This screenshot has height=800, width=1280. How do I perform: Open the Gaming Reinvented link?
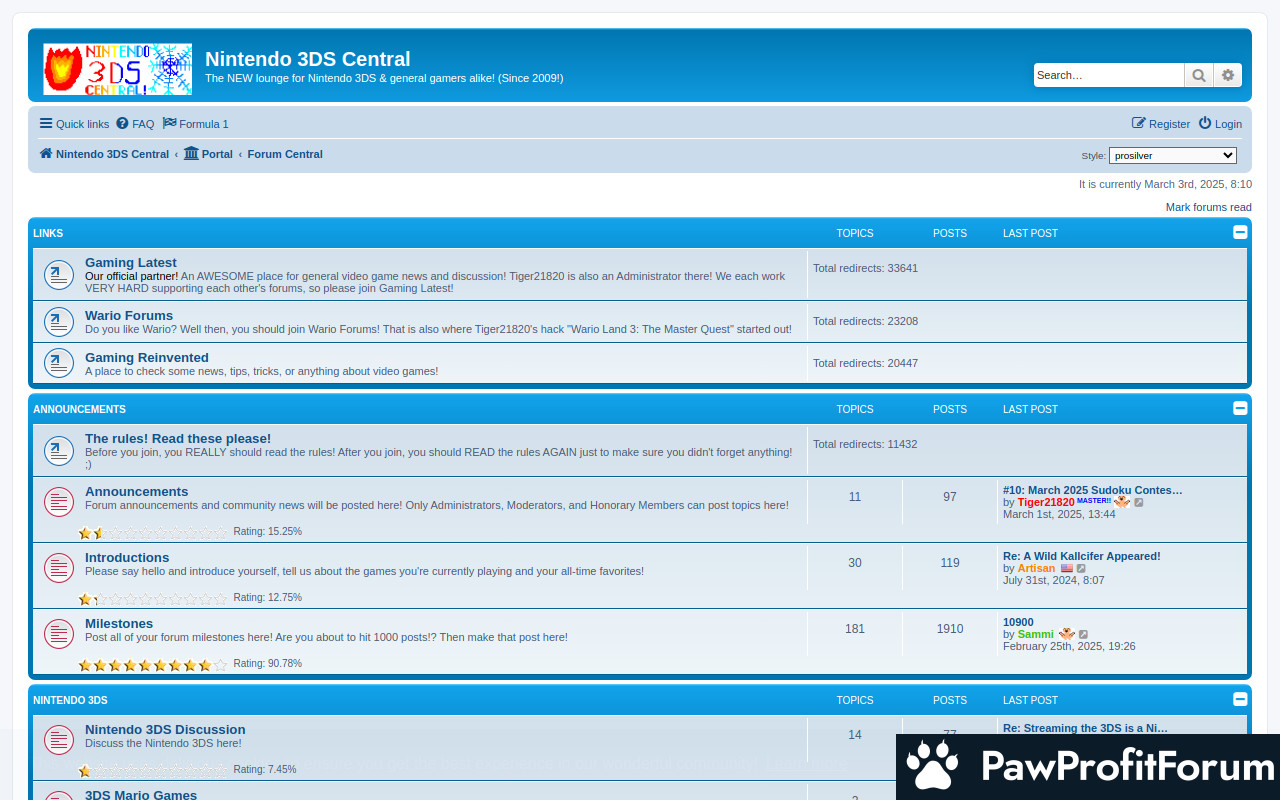[147, 358]
